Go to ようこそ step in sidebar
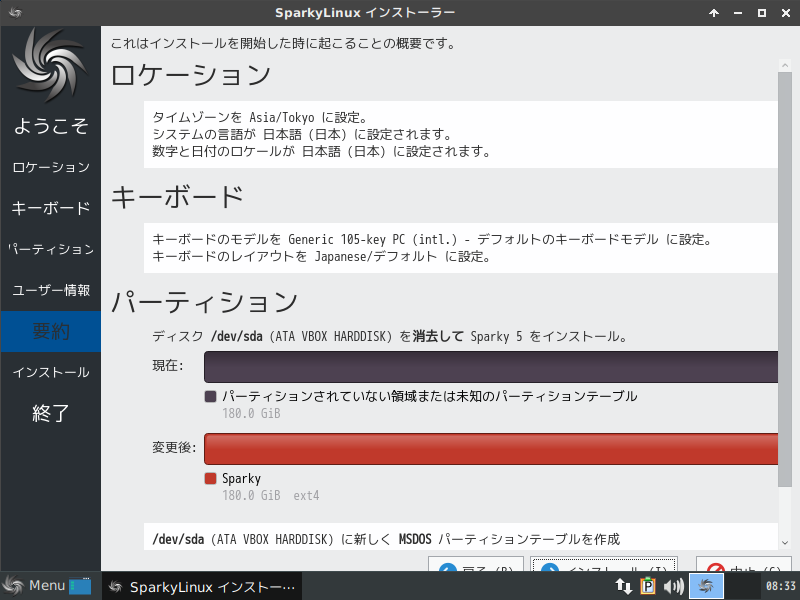 [51, 126]
